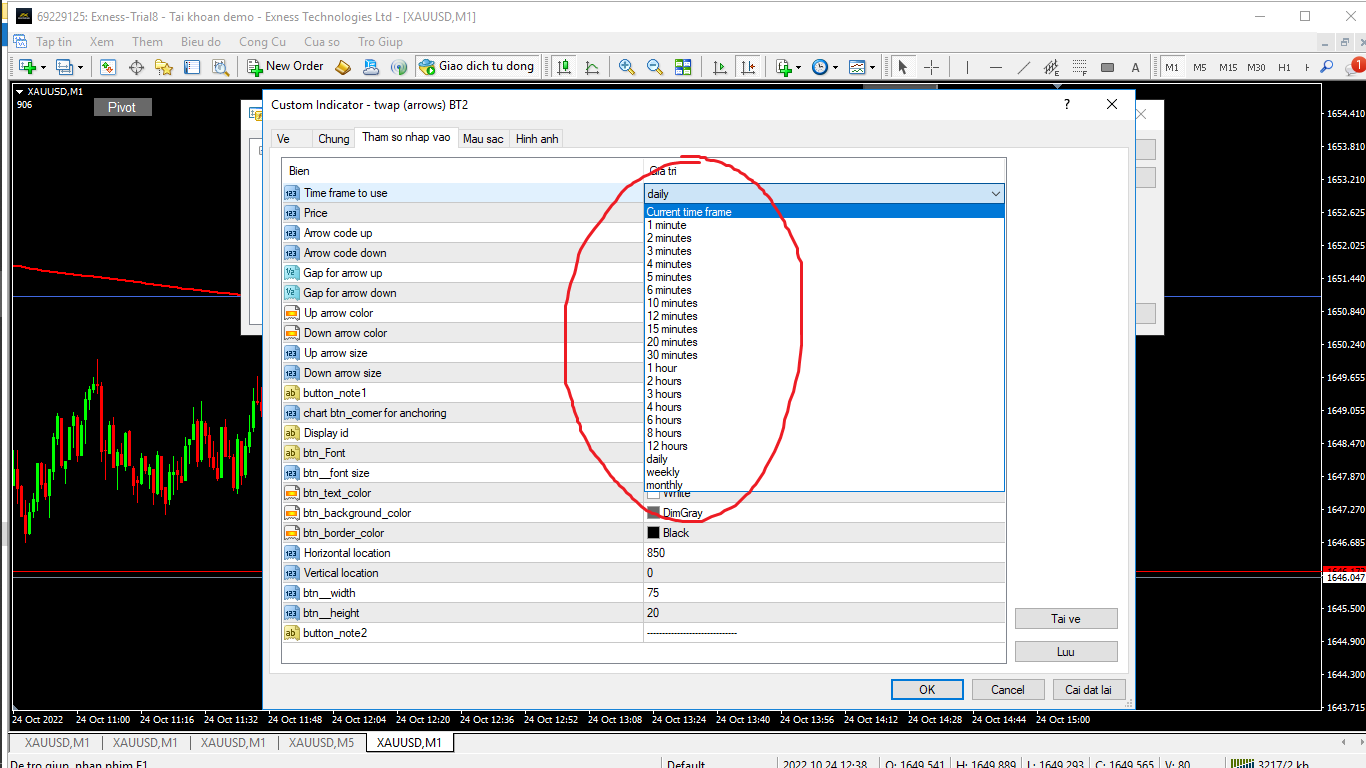Switch chart to line chart icon
Viewport: 1366px width, 768px height.
pyautogui.click(x=592, y=67)
